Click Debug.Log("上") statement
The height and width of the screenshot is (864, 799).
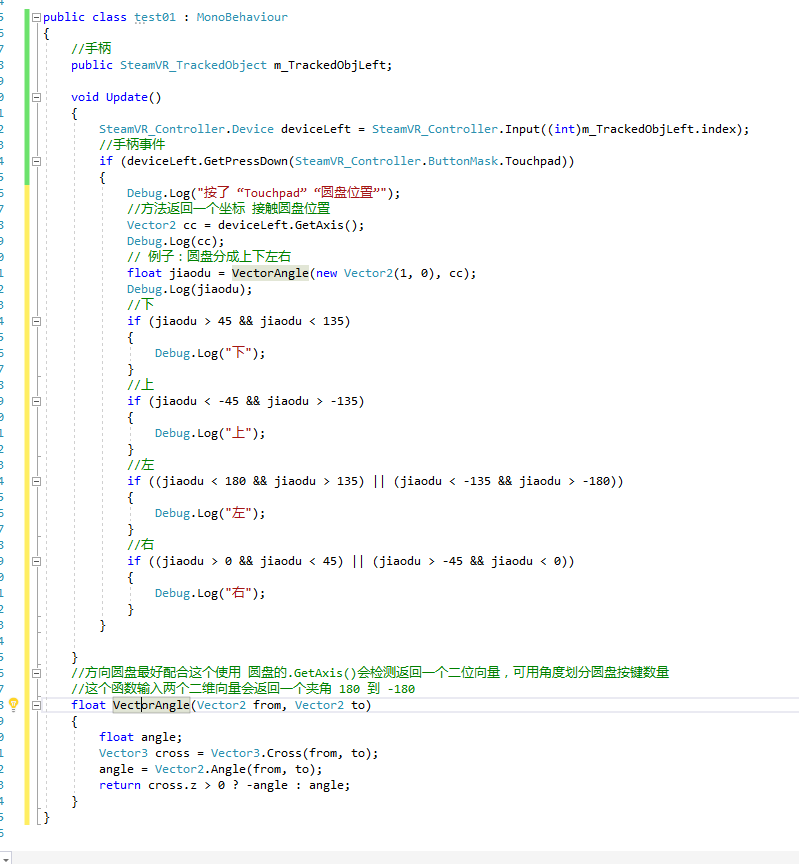tap(210, 433)
